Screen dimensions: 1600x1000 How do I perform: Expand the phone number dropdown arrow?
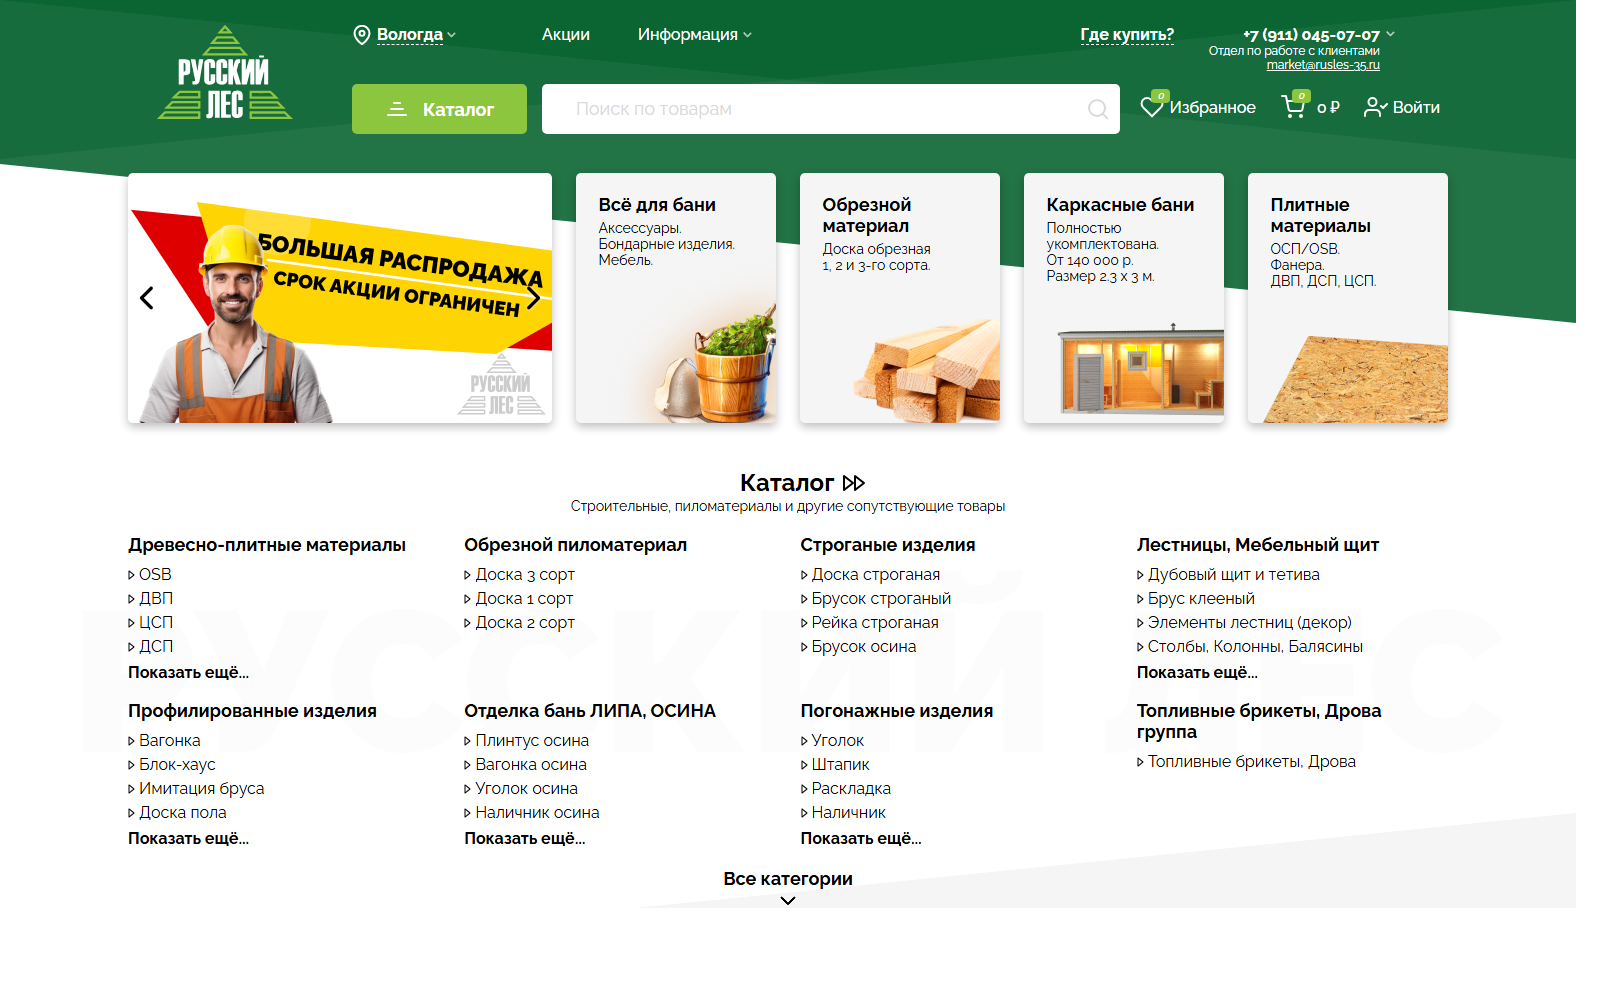(1390, 34)
